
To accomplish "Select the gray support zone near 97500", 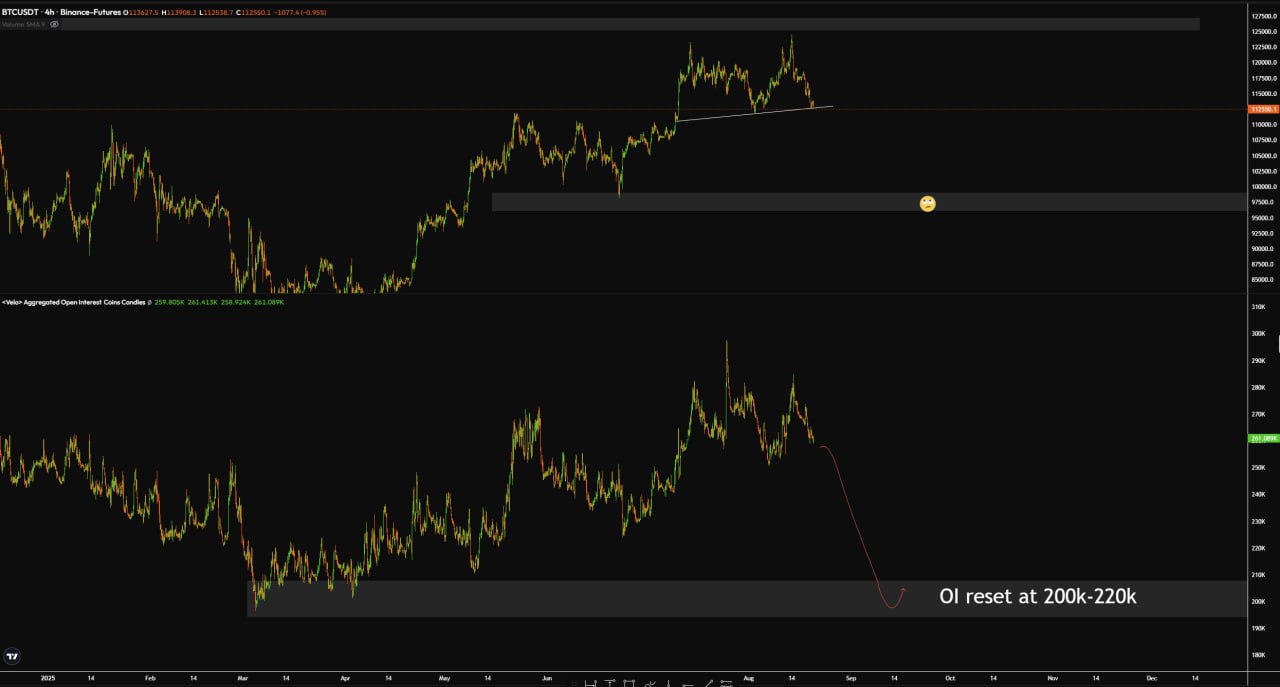I will (x=700, y=202).
